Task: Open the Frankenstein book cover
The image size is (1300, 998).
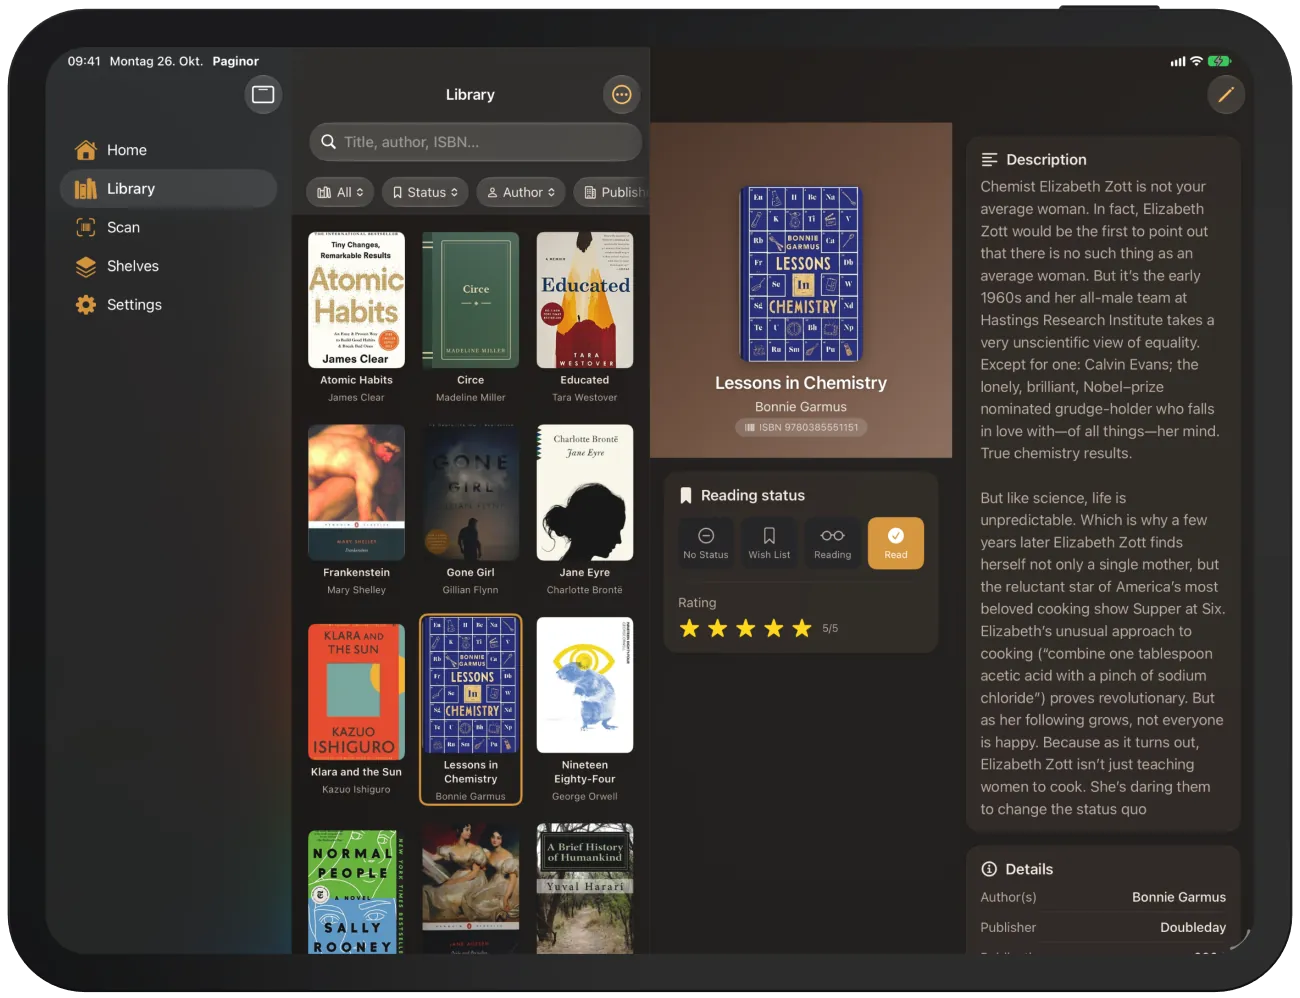Action: click(x=356, y=492)
